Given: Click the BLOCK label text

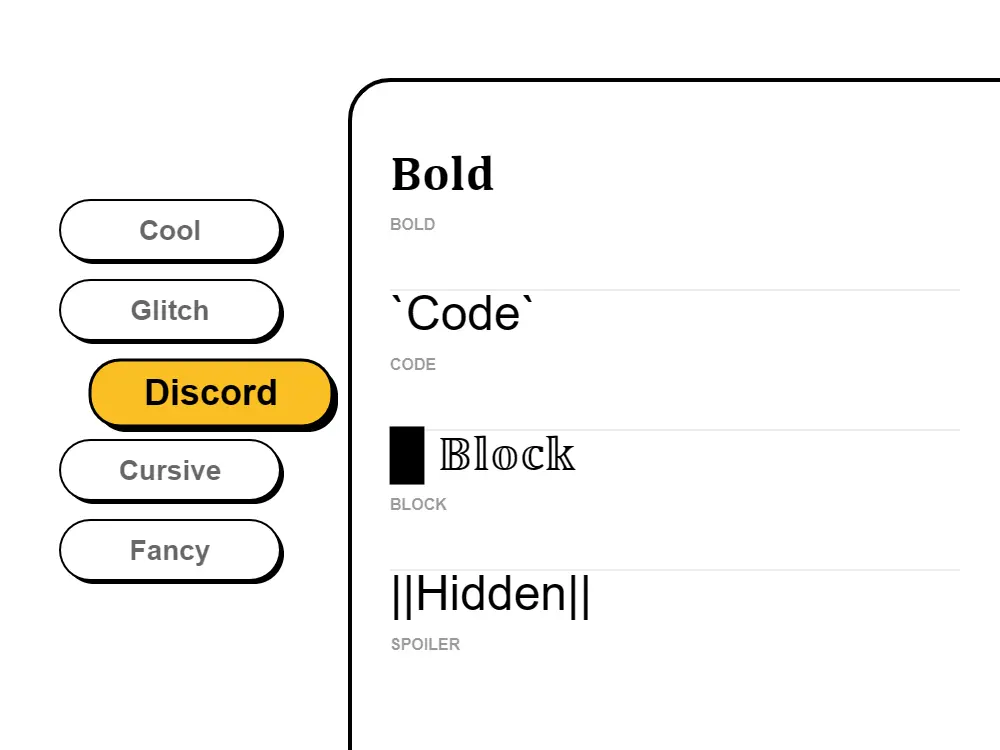Looking at the screenshot, I should point(417,504).
